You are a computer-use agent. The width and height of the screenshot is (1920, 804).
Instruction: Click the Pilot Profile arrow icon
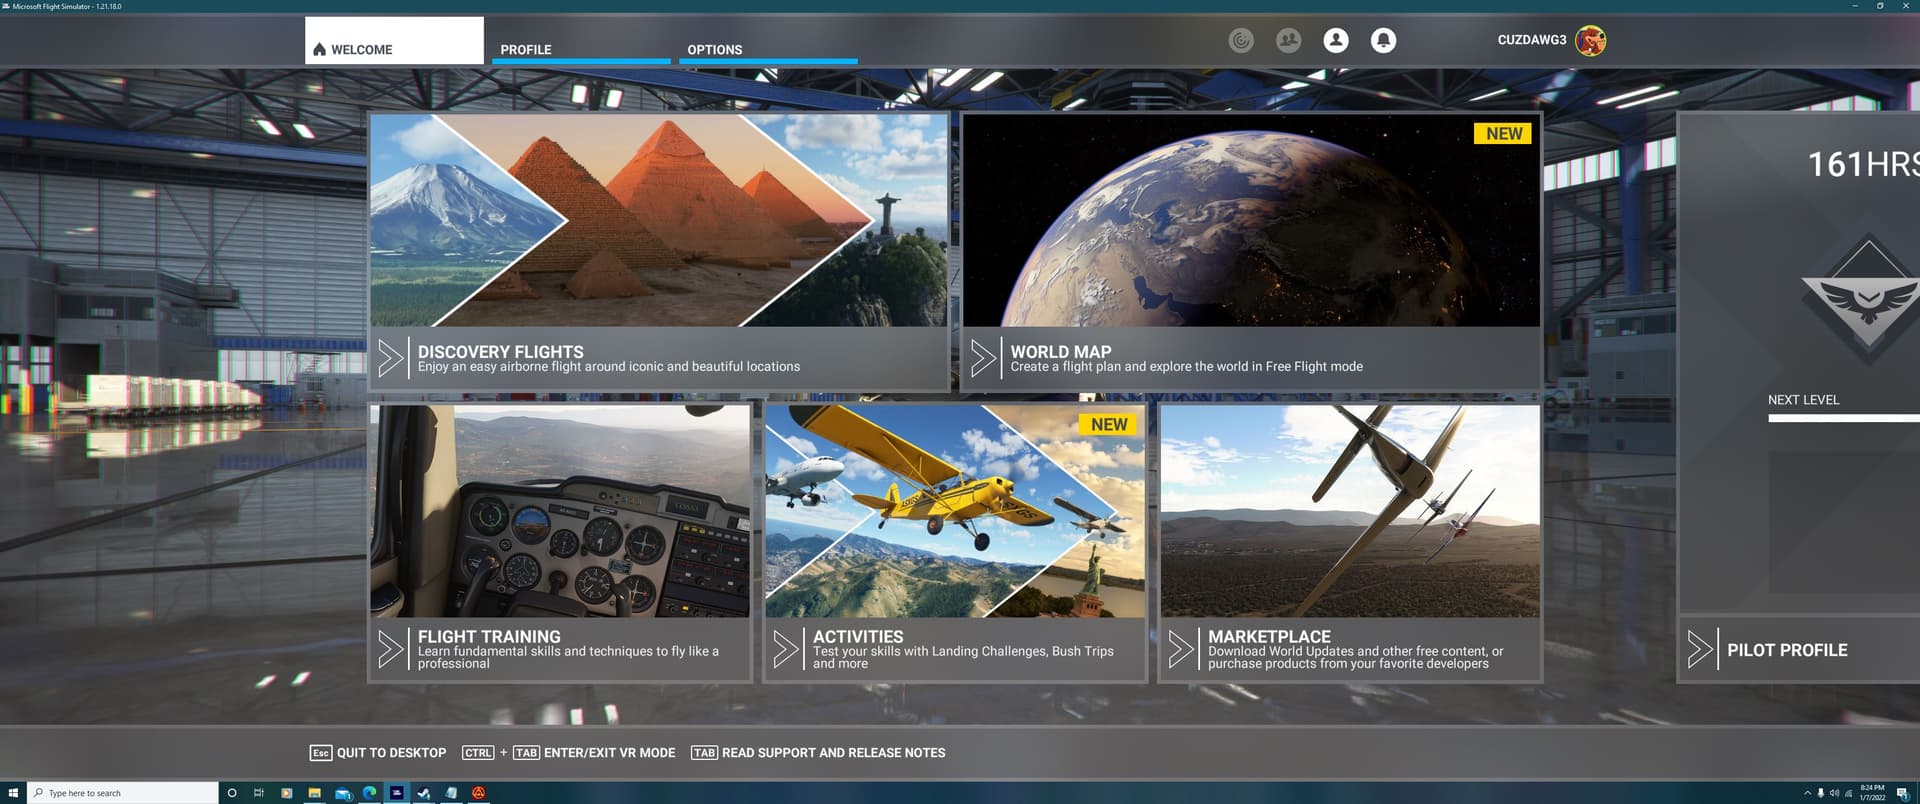1700,649
